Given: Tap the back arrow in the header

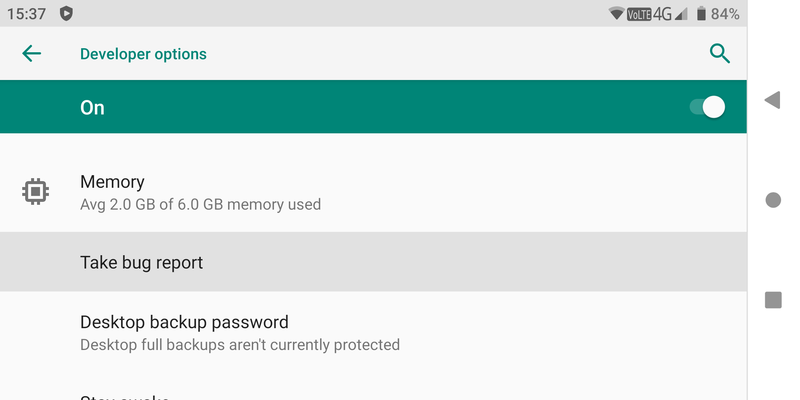Looking at the screenshot, I should (x=32, y=54).
